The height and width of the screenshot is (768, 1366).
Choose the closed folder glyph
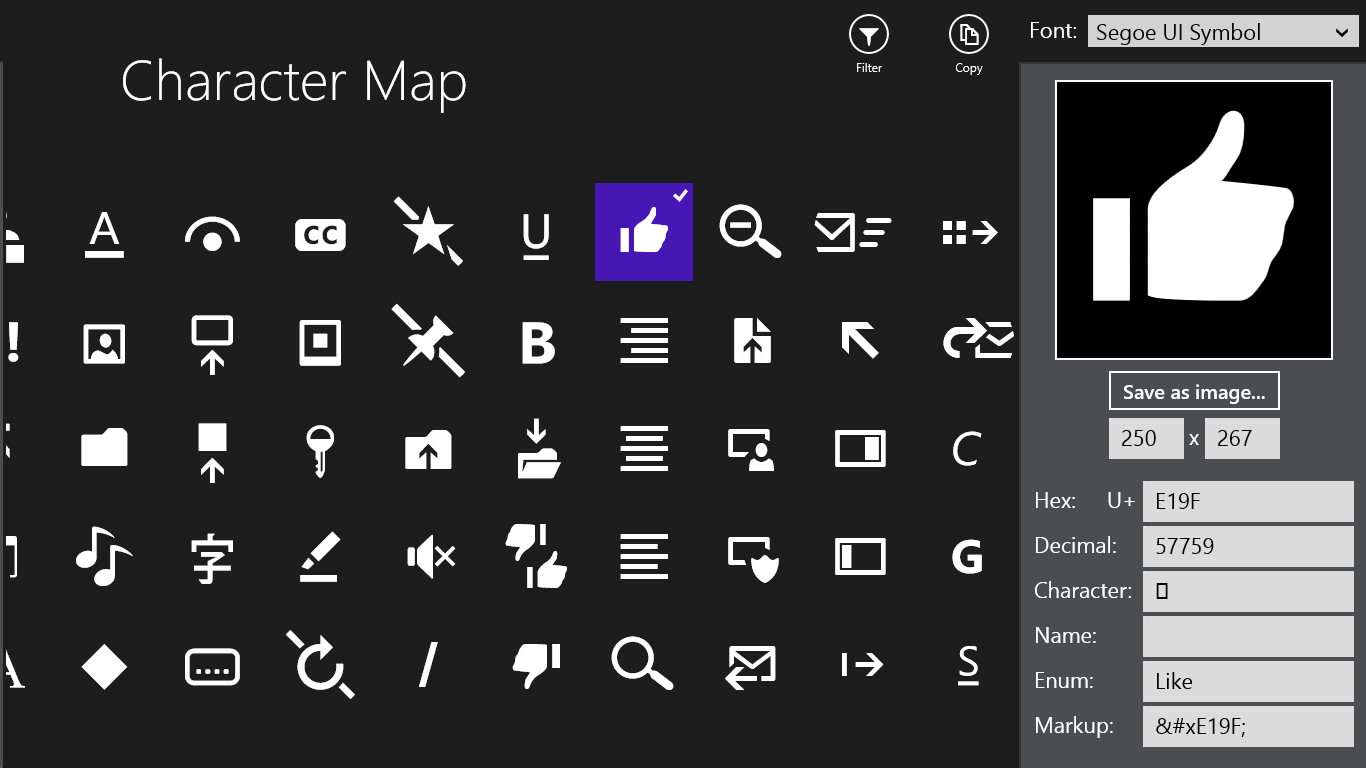coord(104,448)
